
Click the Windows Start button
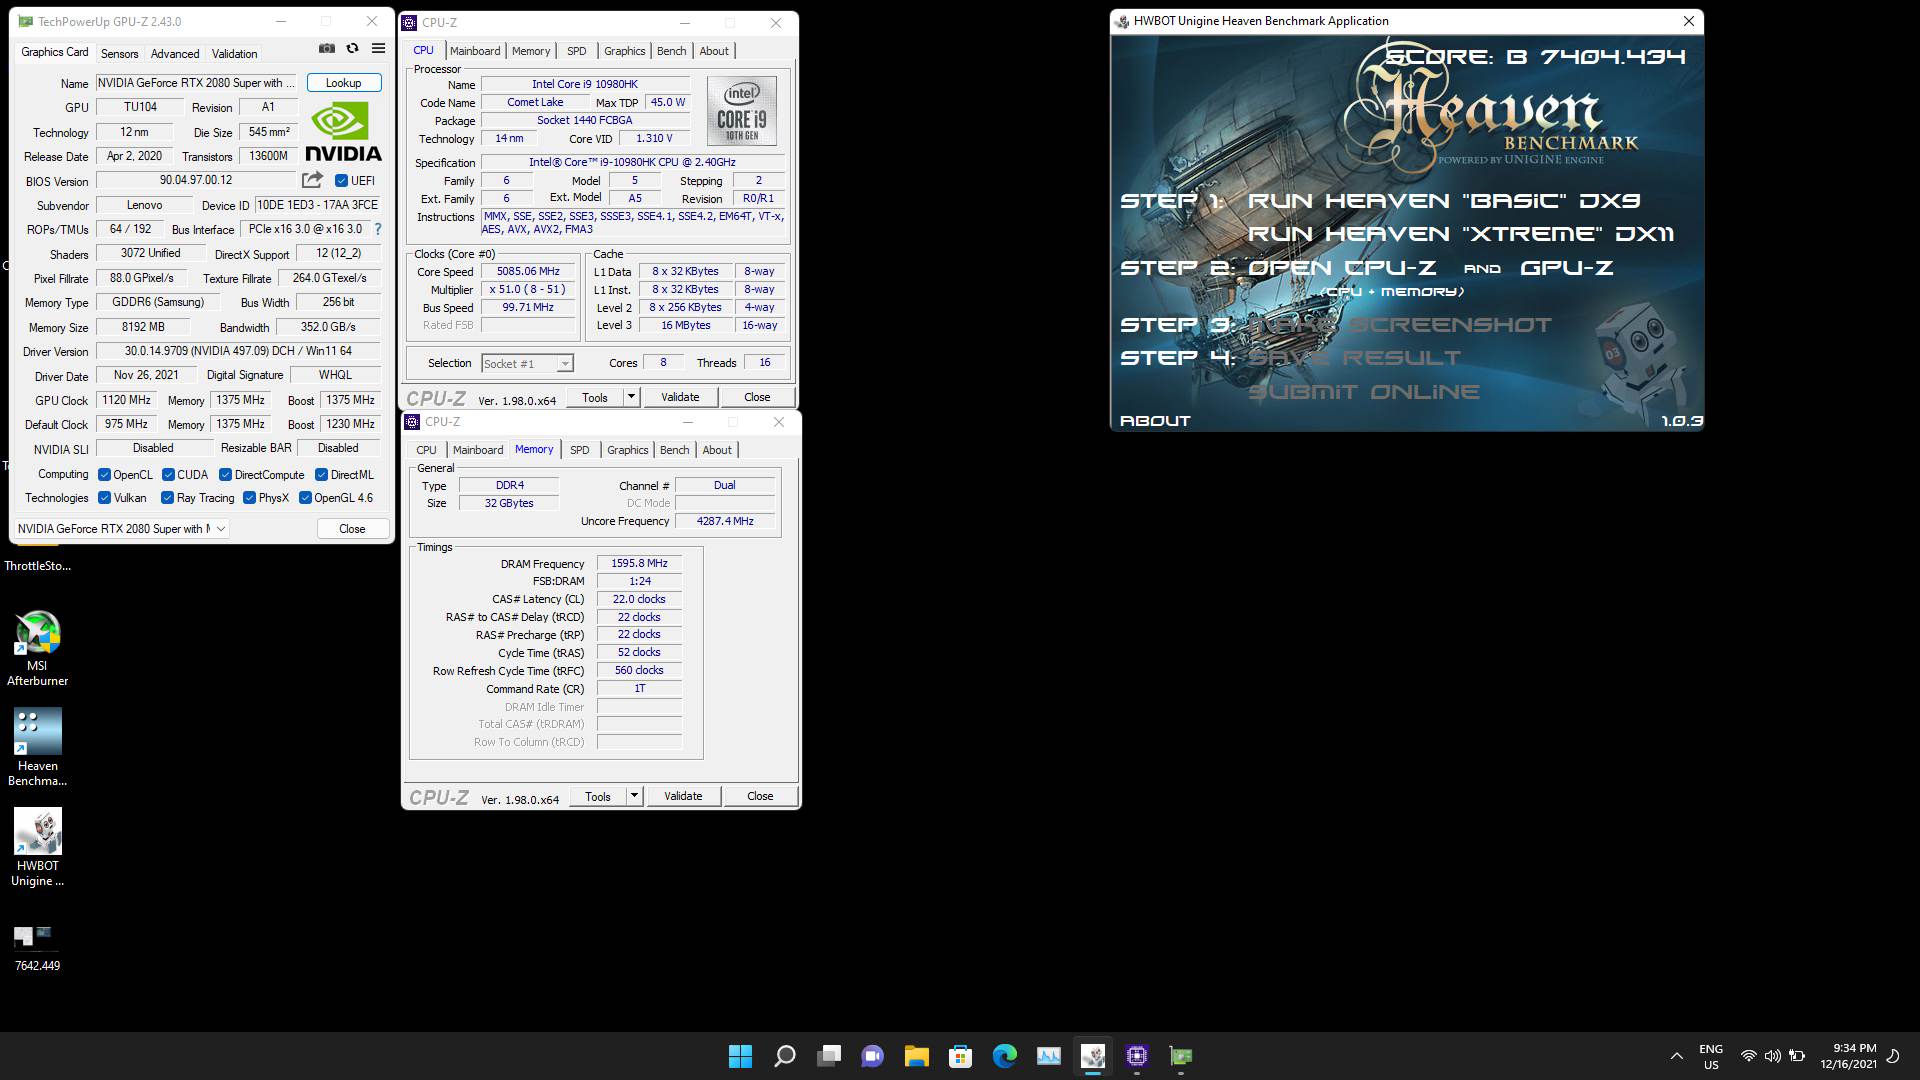click(740, 1056)
